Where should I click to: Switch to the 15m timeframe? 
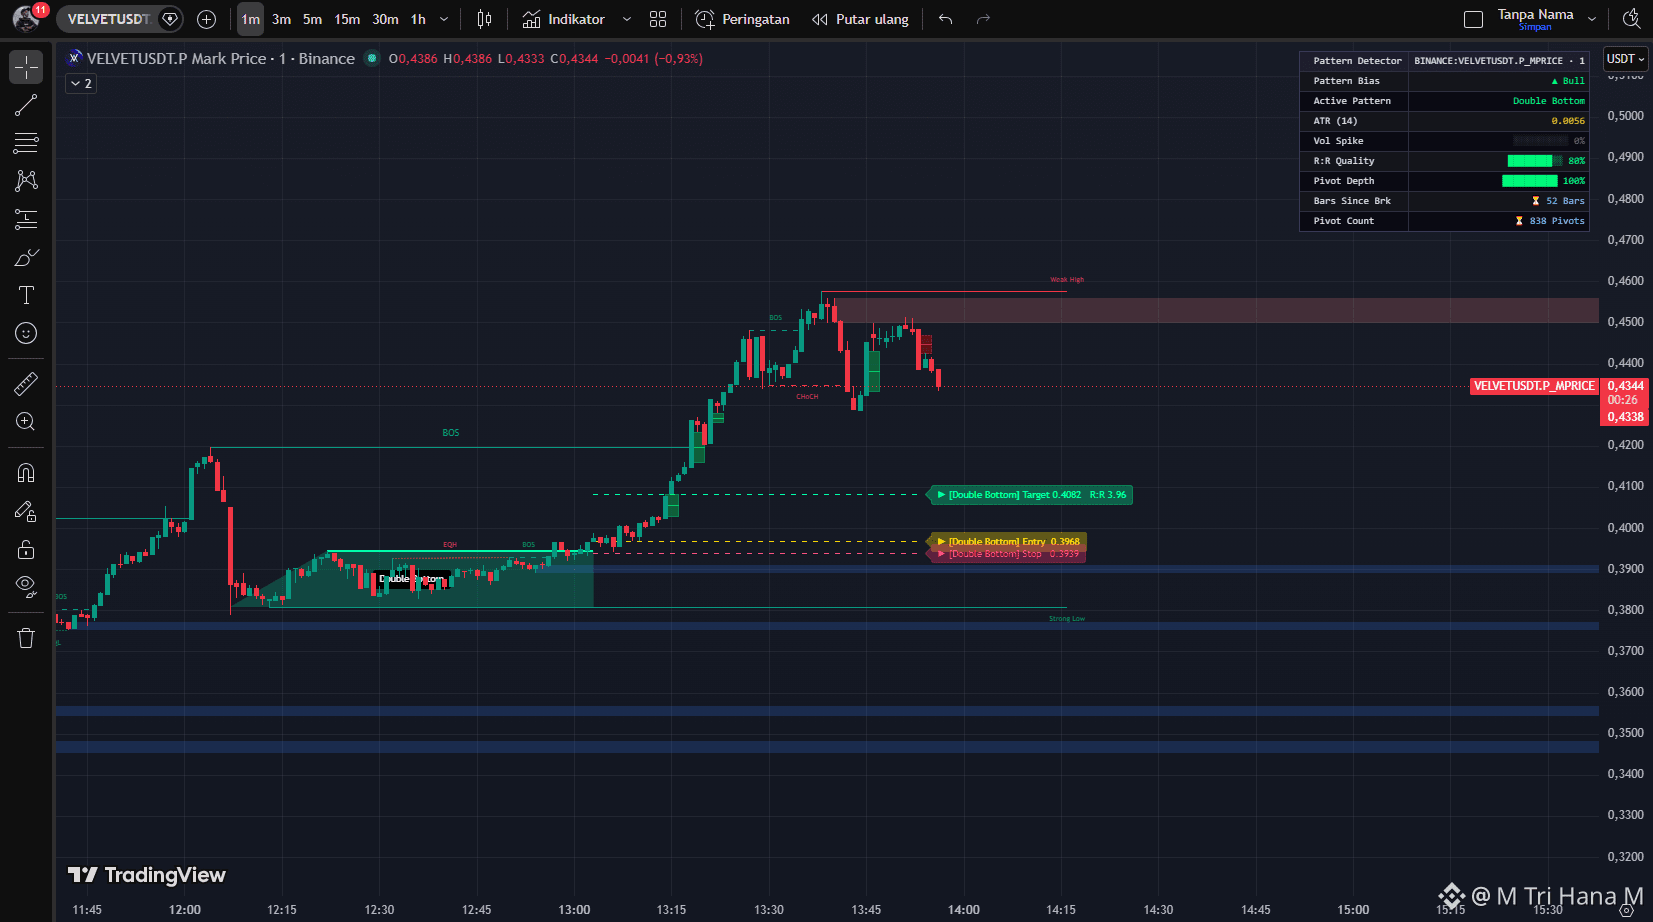pos(347,19)
